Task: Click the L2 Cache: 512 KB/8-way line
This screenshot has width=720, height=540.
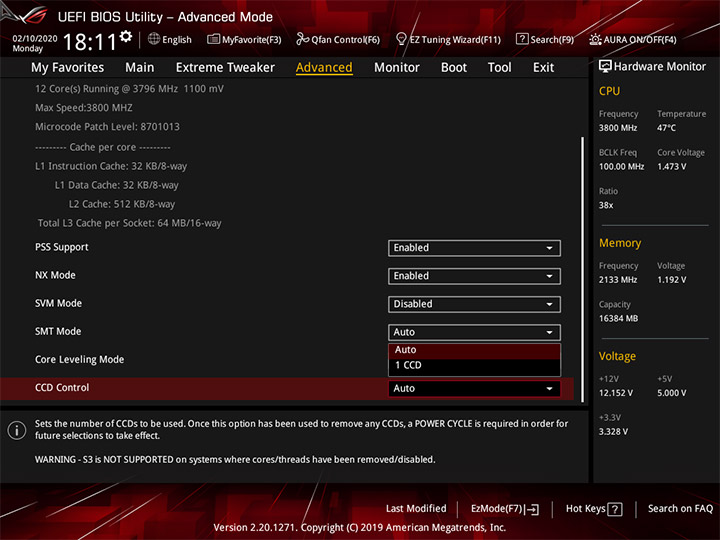Action: coord(122,204)
